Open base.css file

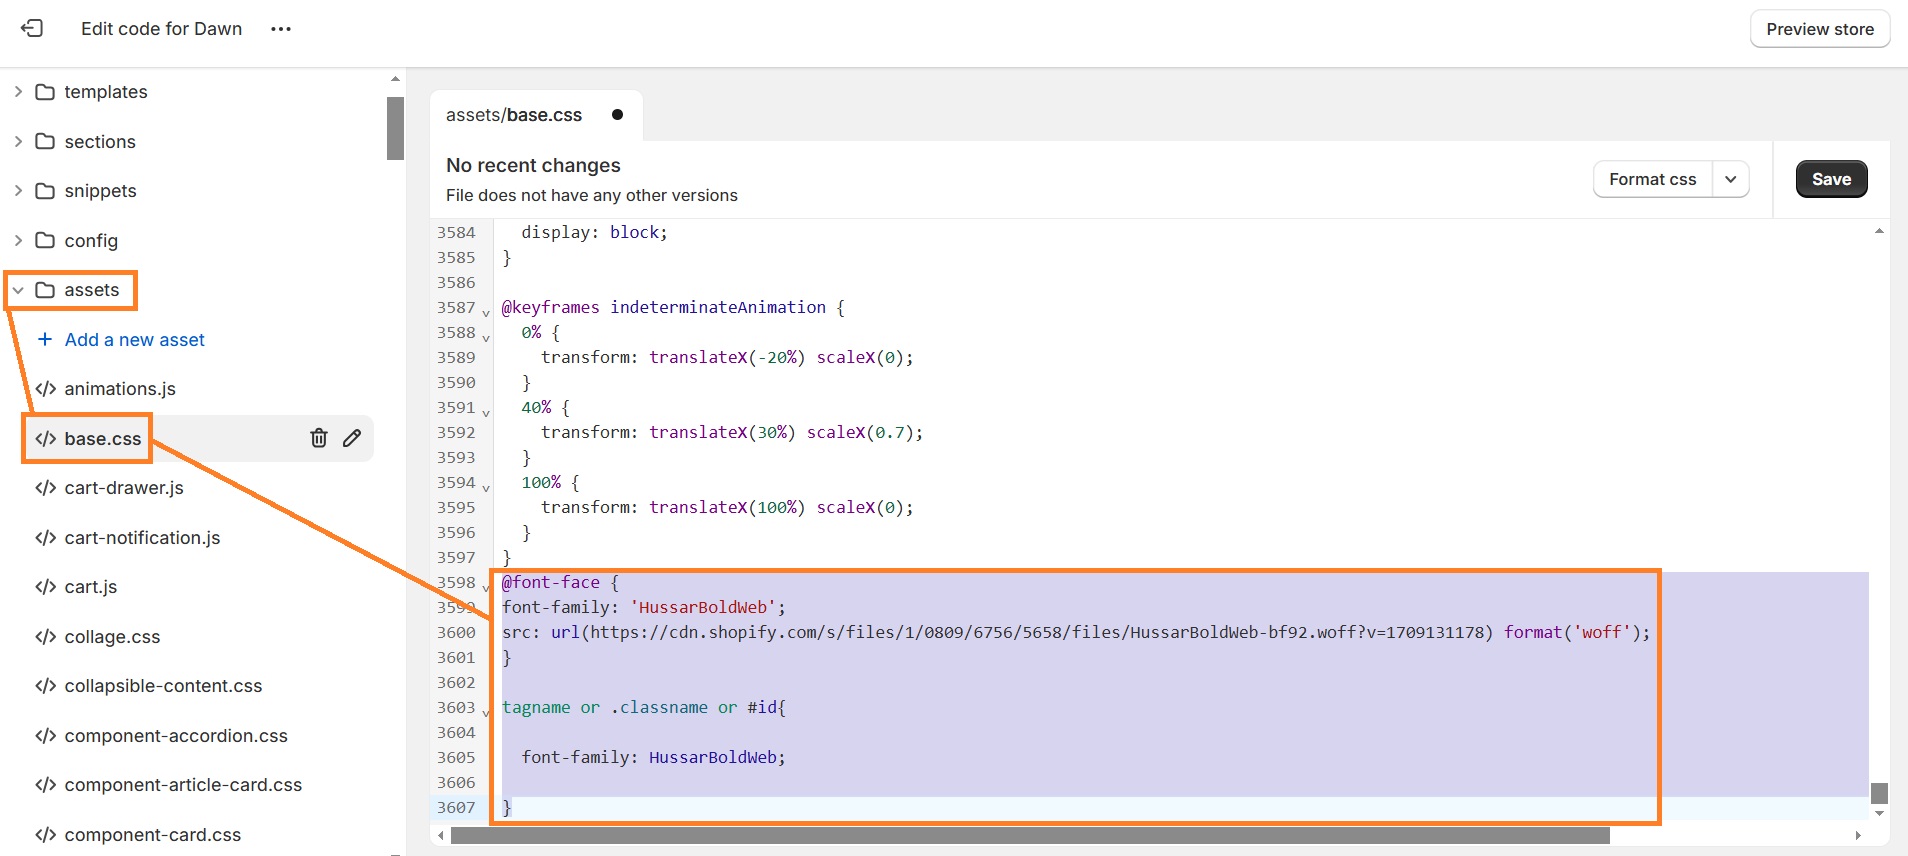pos(103,439)
